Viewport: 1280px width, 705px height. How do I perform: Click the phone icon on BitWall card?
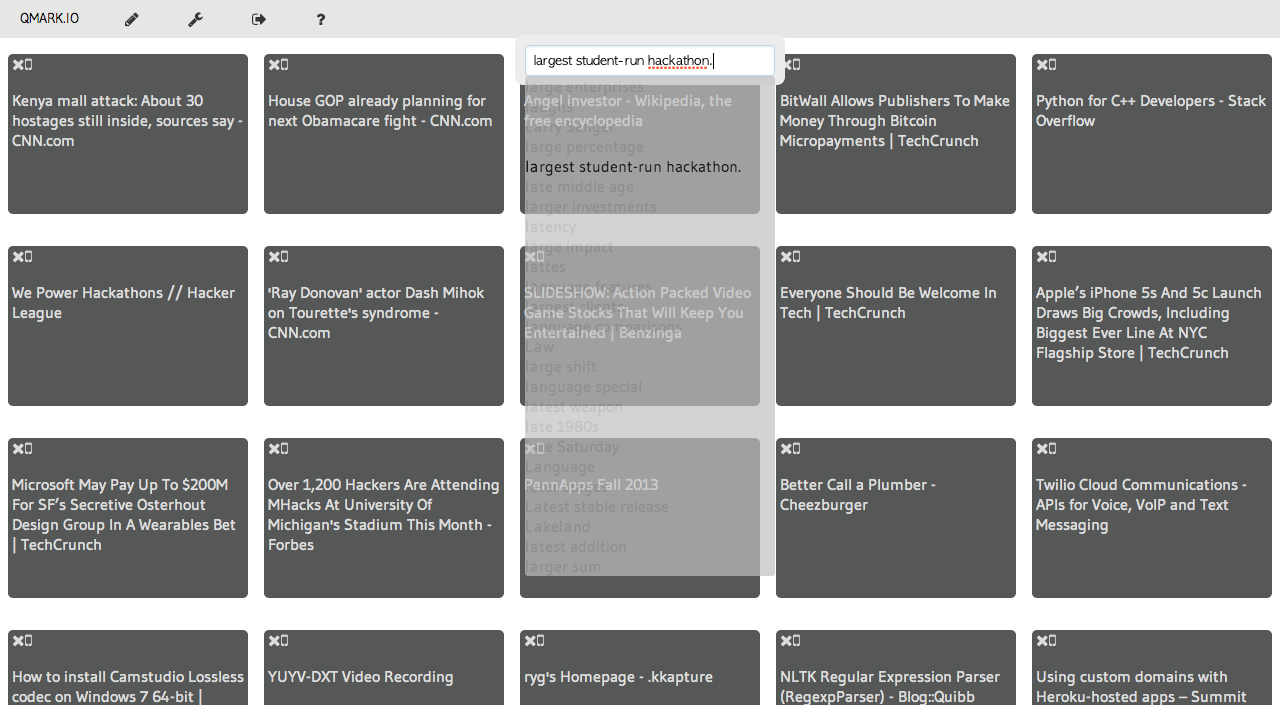797,65
